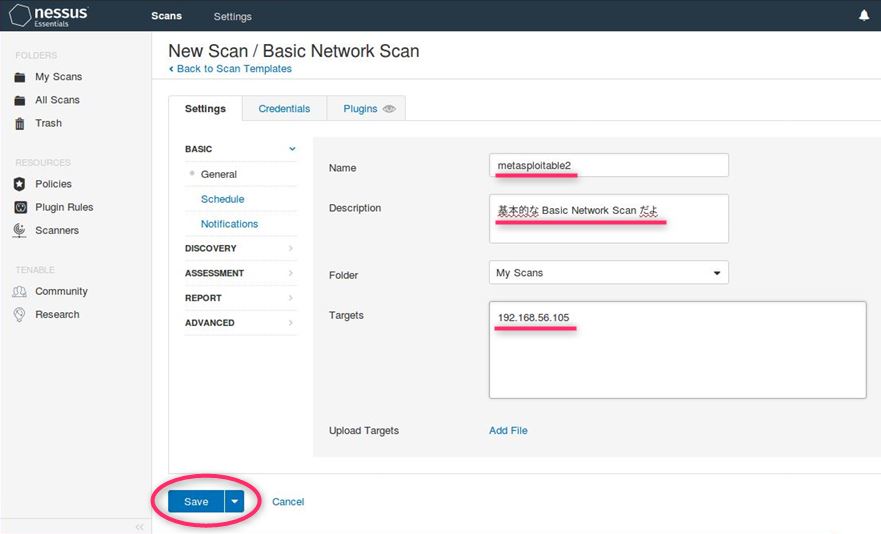Expand the ADVANCED section

pyautogui.click(x=240, y=323)
